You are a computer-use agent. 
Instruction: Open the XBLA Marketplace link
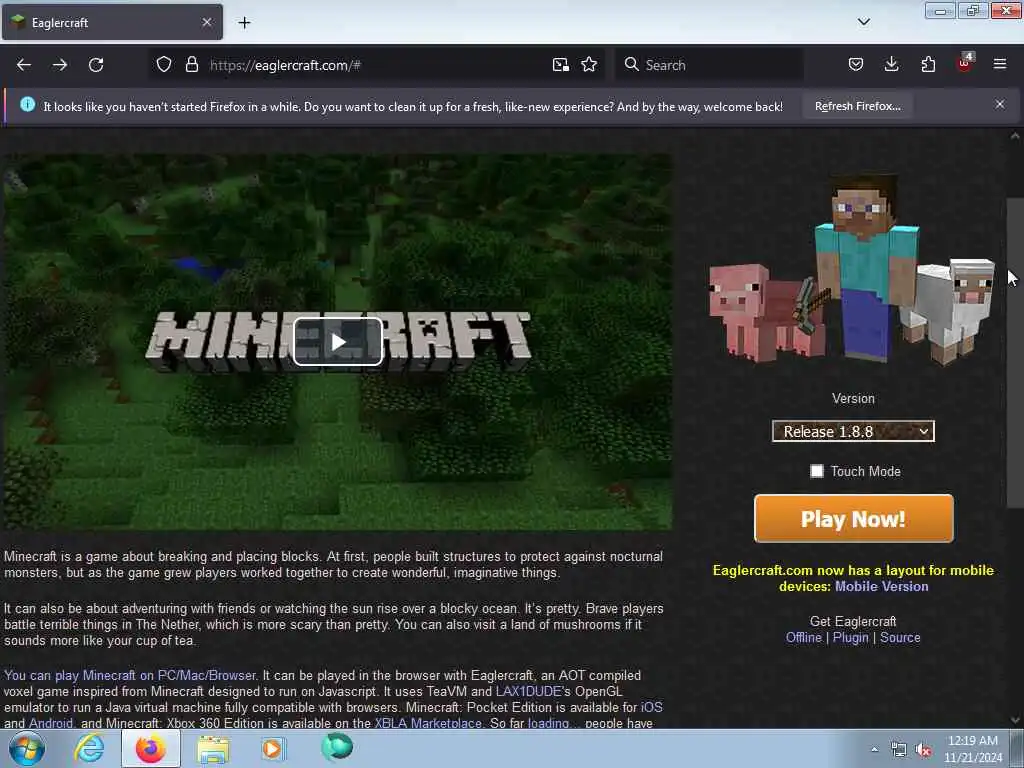click(x=428, y=723)
